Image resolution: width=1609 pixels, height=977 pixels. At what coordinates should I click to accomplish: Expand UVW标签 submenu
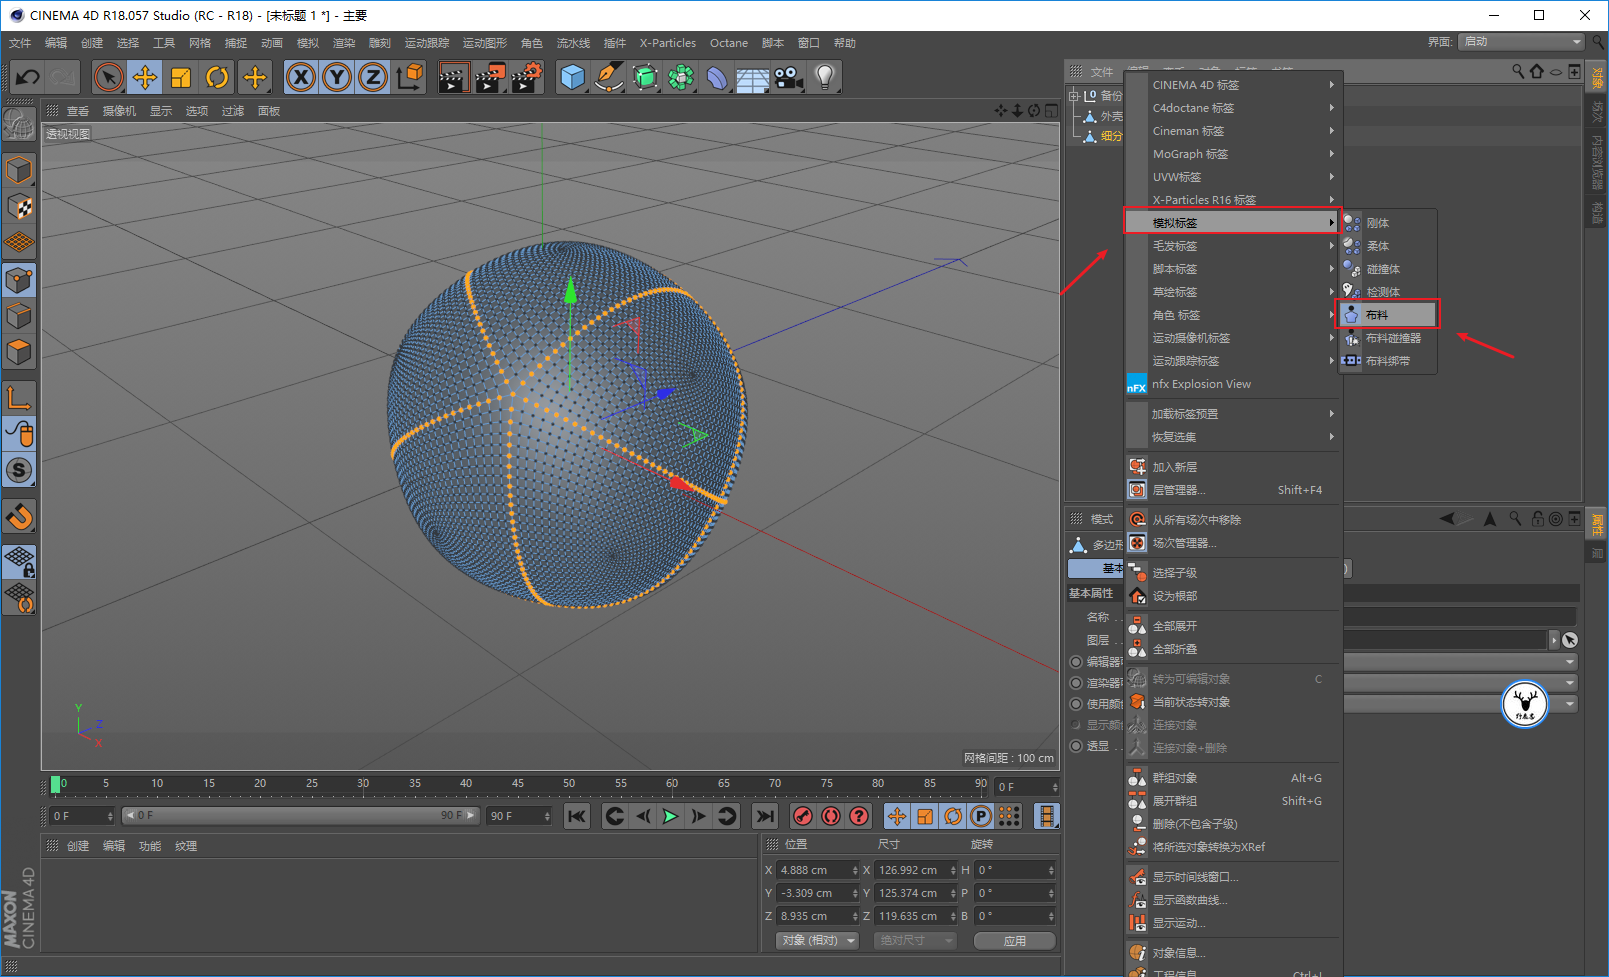[1233, 177]
